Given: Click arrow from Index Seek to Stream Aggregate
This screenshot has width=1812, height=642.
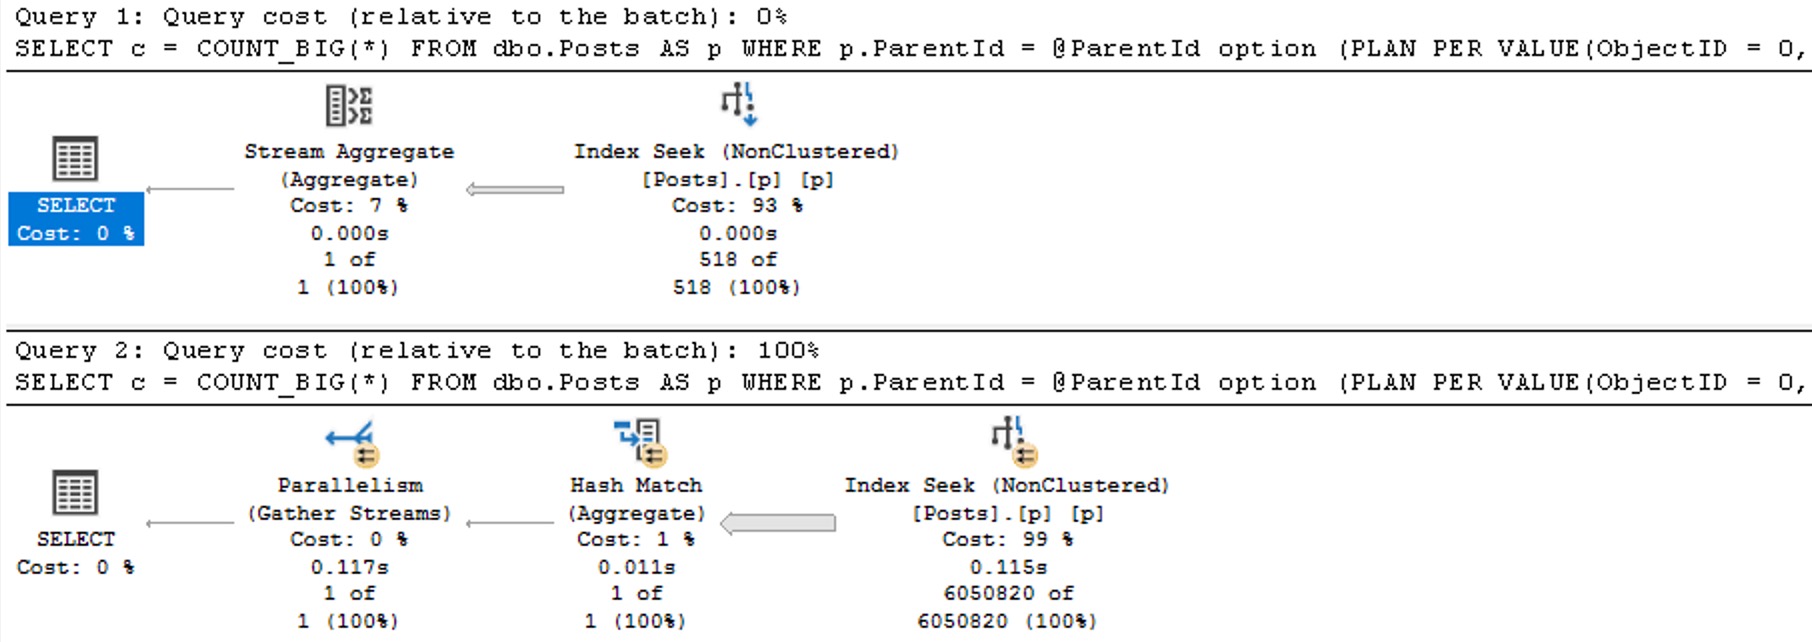Looking at the screenshot, I should (515, 189).
